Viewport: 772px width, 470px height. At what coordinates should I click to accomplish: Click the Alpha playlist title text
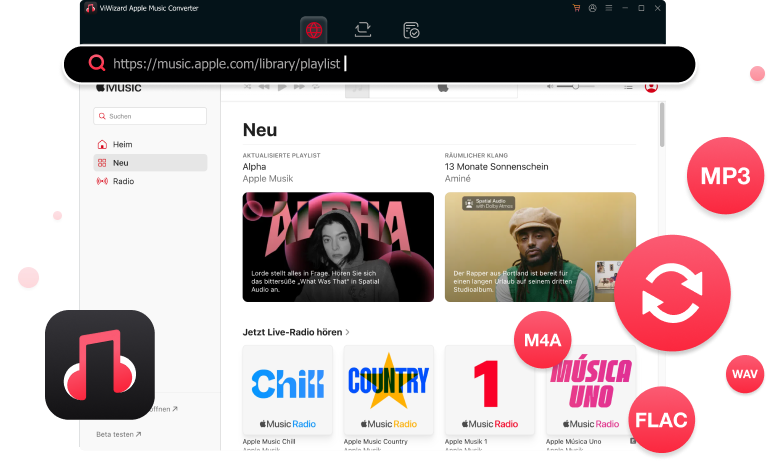(254, 167)
